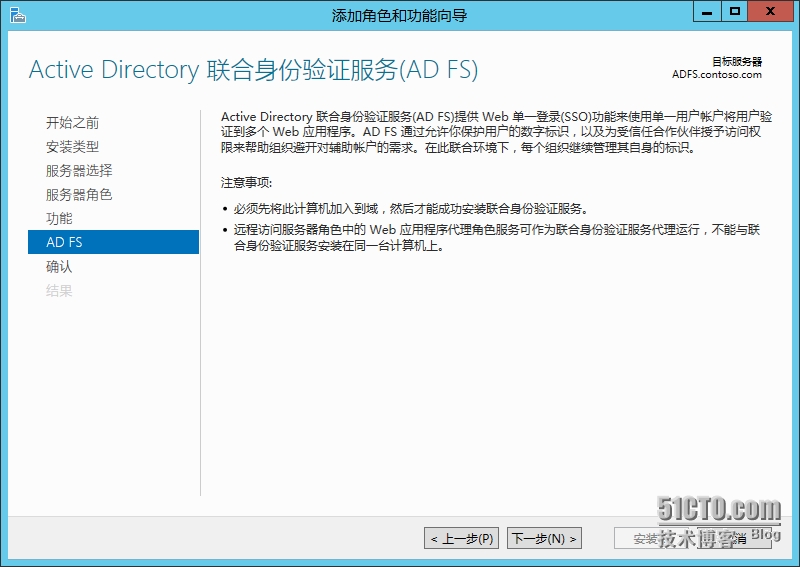Viewport: 800px width, 567px height.
Task: Select the 服务器选择 wizard step
Action: pos(79,171)
